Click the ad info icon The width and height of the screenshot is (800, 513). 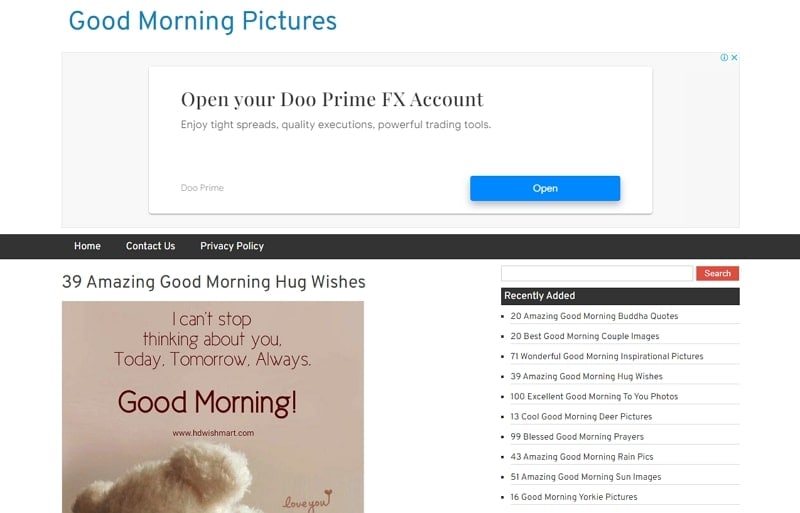[723, 57]
